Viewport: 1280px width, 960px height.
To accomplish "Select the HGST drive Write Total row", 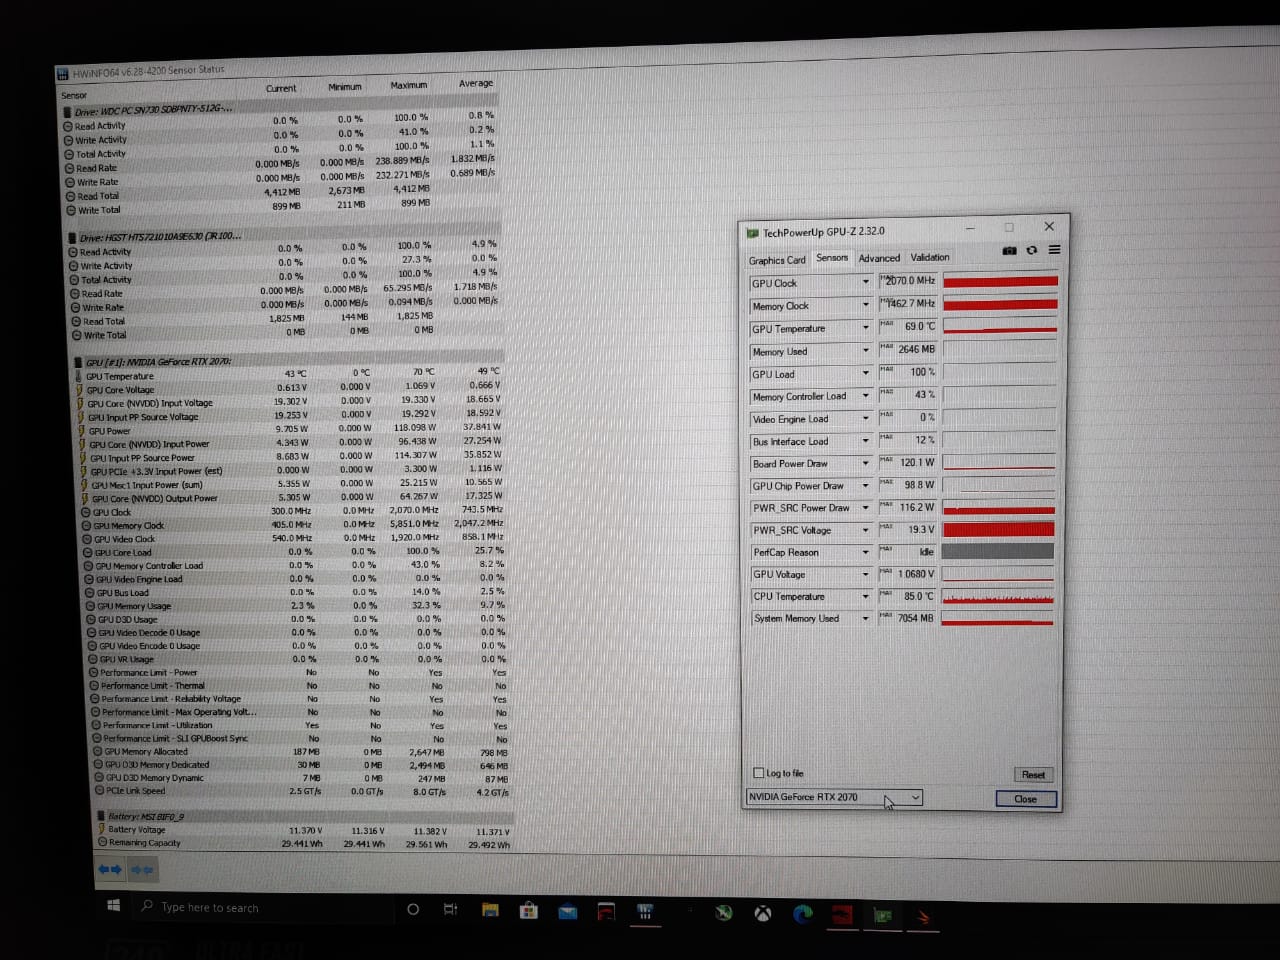I will click(285, 332).
